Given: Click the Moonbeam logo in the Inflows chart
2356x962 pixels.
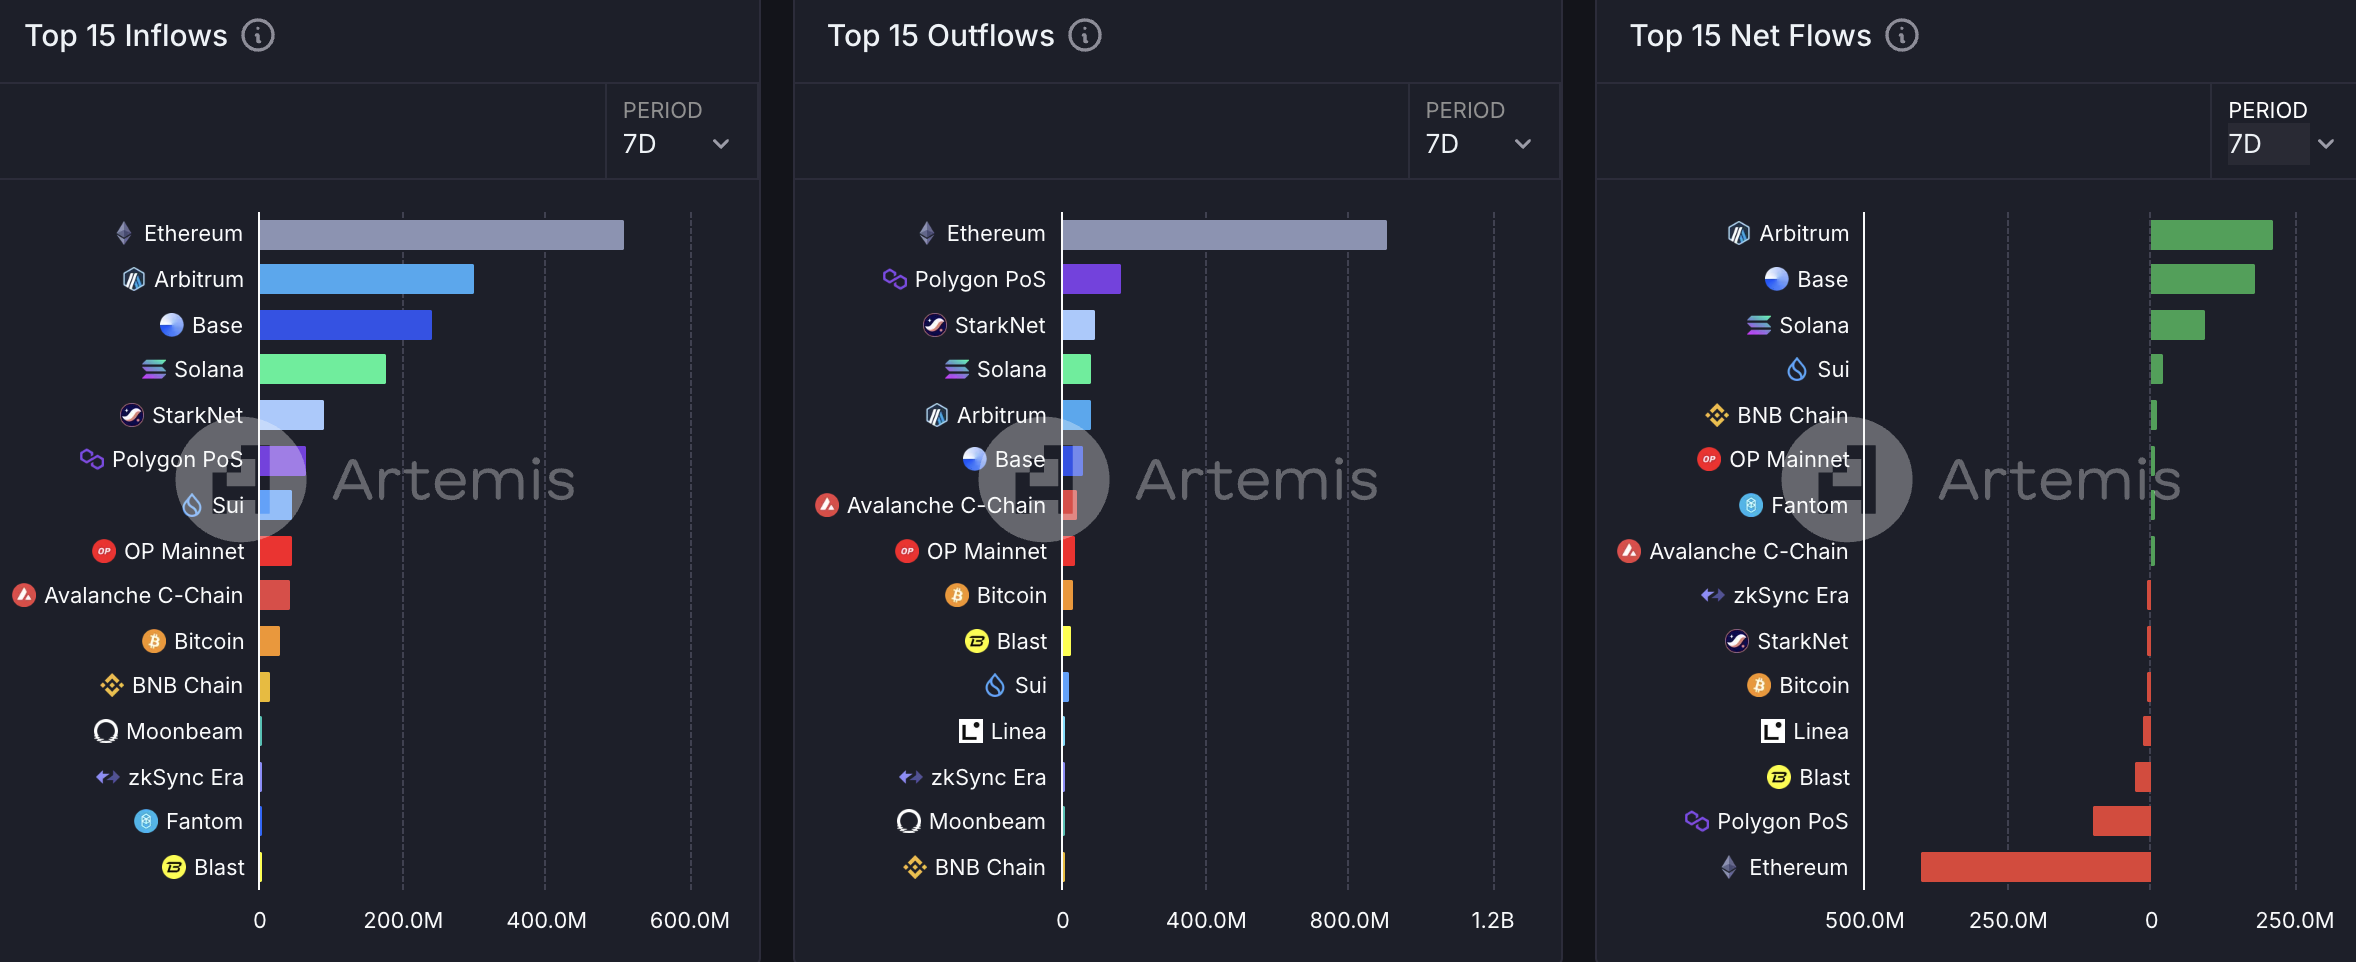Looking at the screenshot, I should click(x=106, y=731).
